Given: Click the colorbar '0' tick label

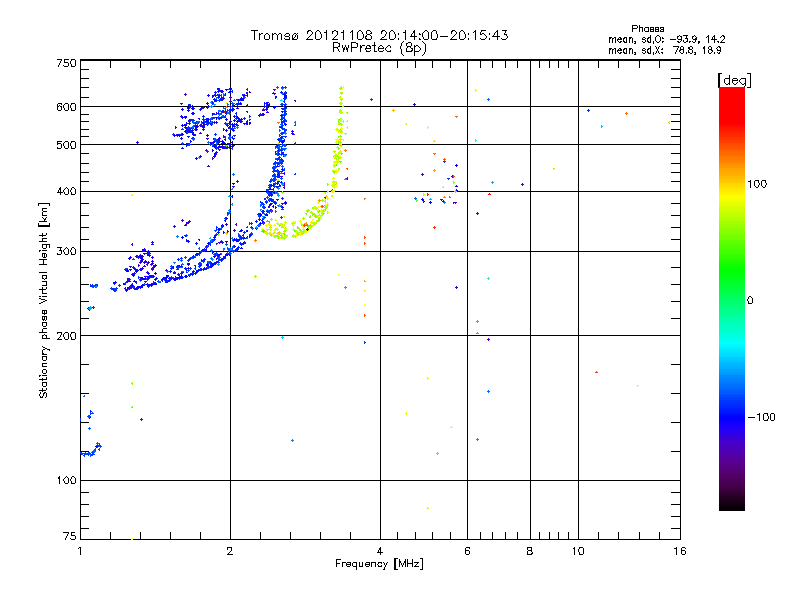Looking at the screenshot, I should 750,301.
